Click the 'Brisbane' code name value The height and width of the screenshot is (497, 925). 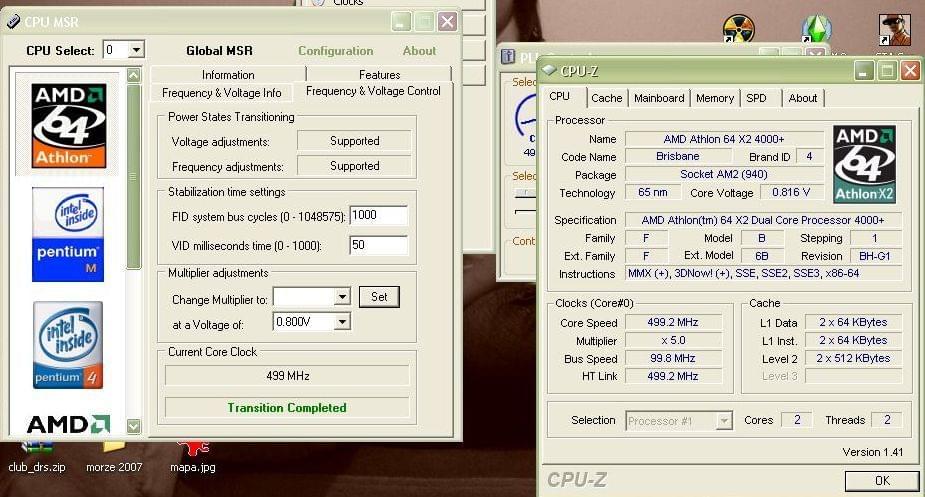coord(678,156)
